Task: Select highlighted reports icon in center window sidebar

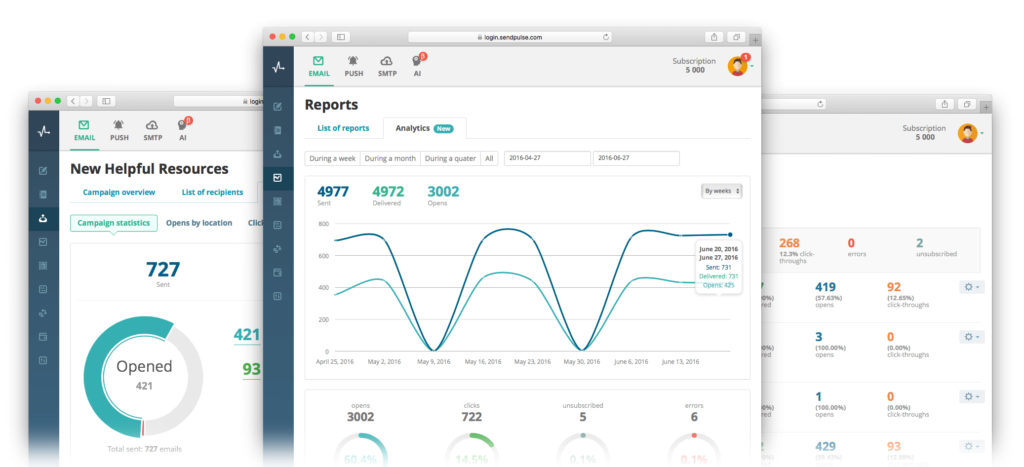Action: tap(278, 178)
